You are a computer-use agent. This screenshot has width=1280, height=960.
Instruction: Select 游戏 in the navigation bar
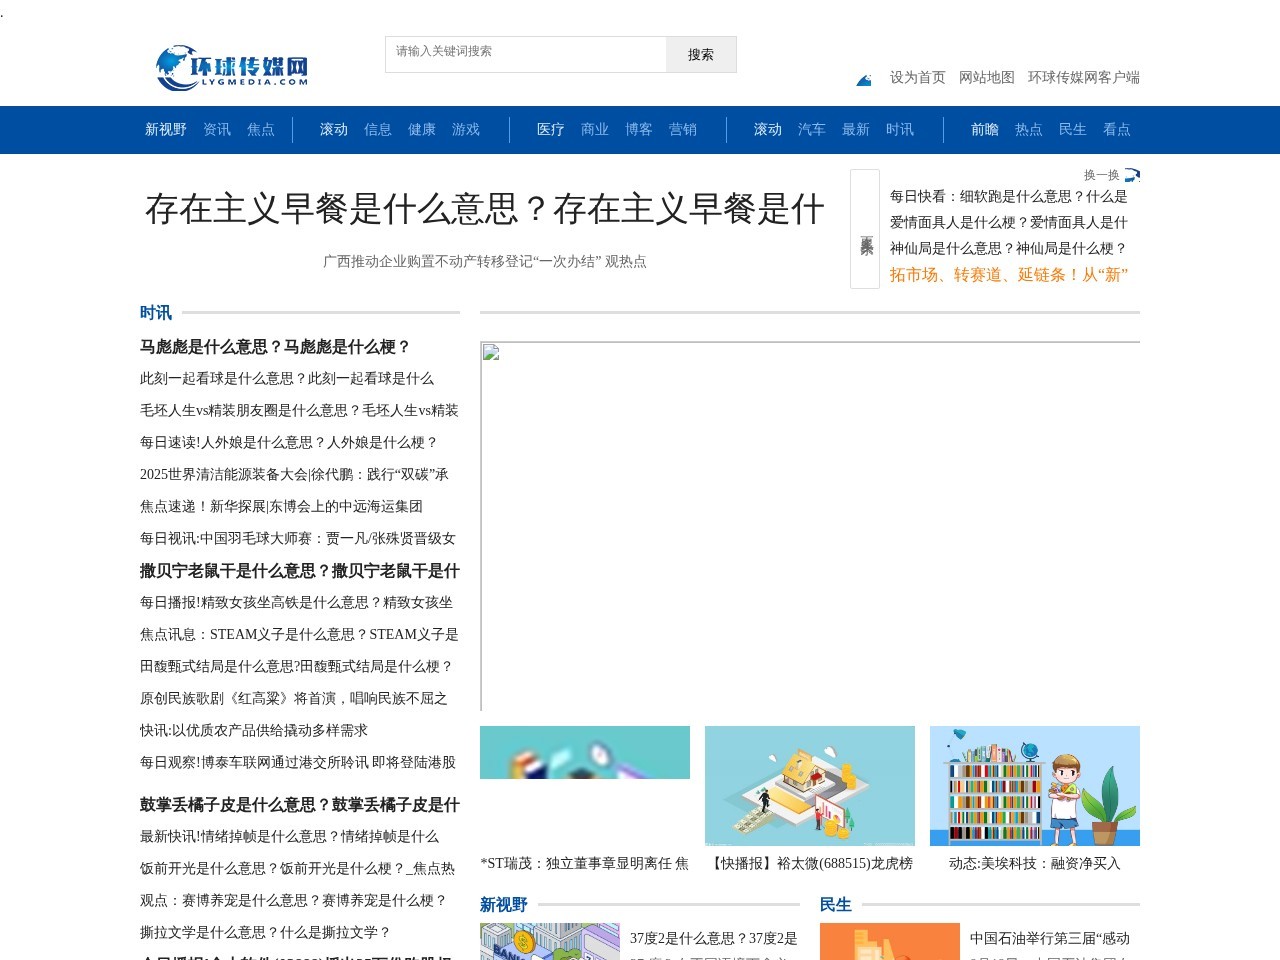pos(466,129)
